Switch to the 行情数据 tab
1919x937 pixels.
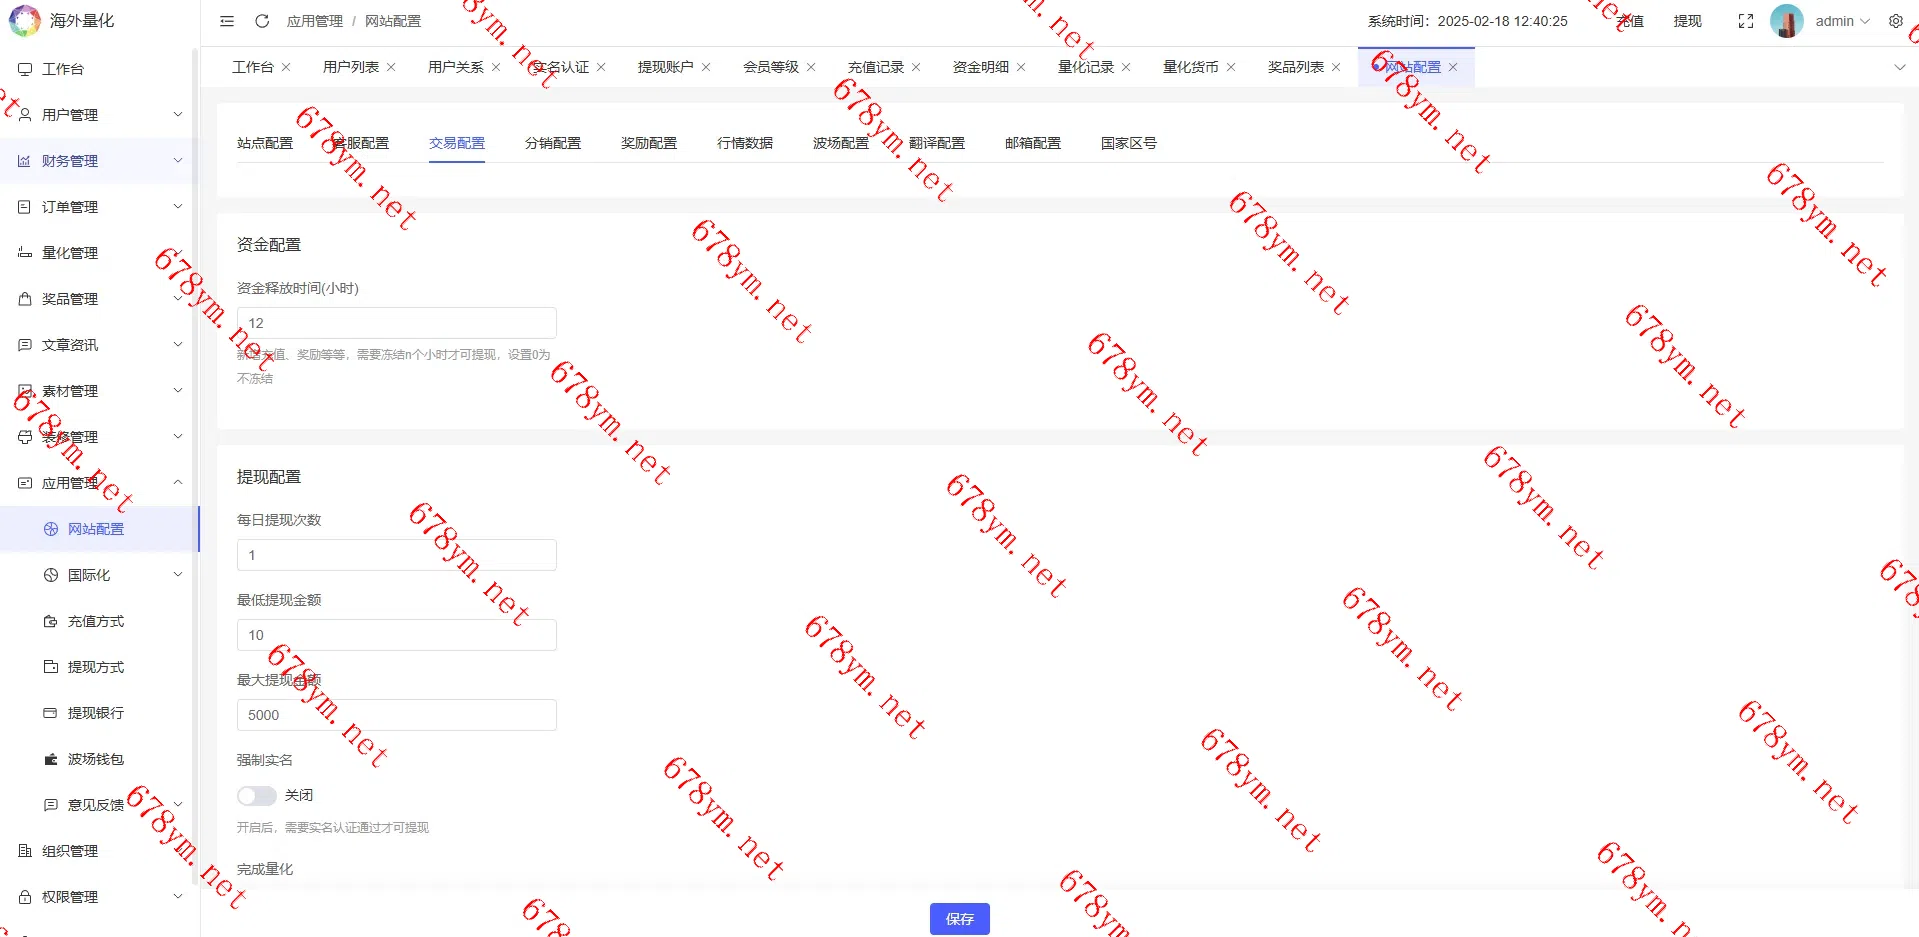pos(745,143)
